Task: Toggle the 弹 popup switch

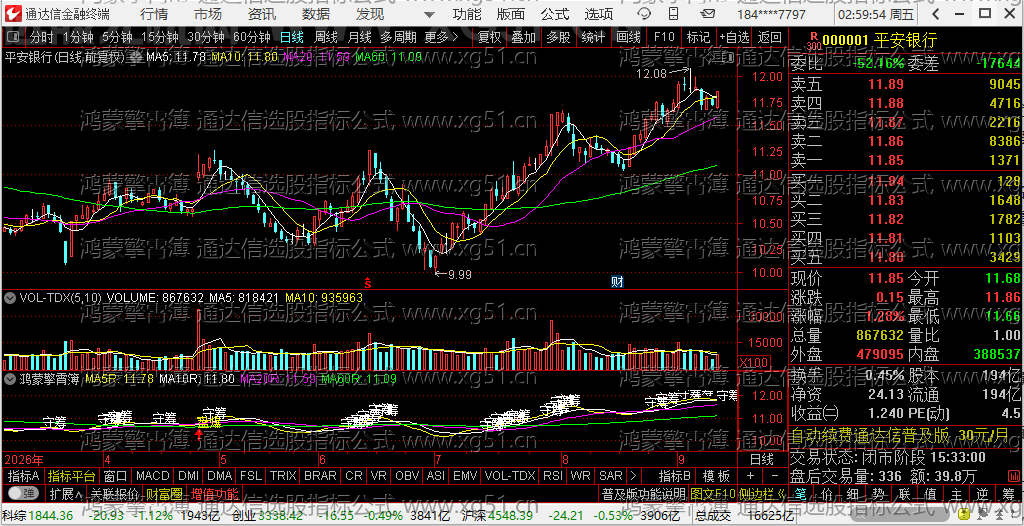Action: tap(24, 493)
